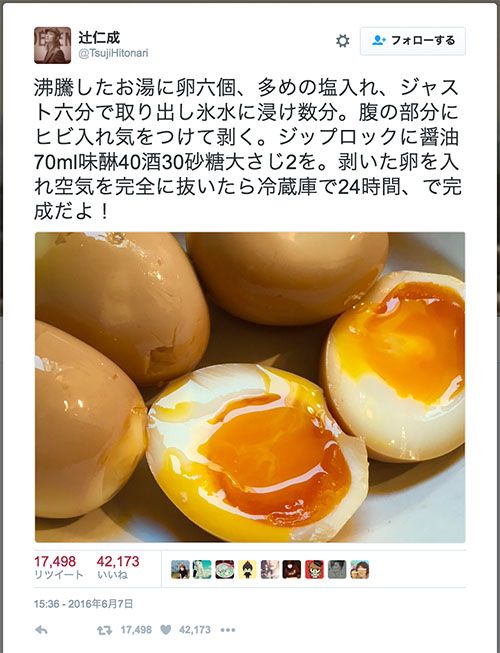Click the red-background cartoon avatar
The image size is (500, 653).
point(314,569)
